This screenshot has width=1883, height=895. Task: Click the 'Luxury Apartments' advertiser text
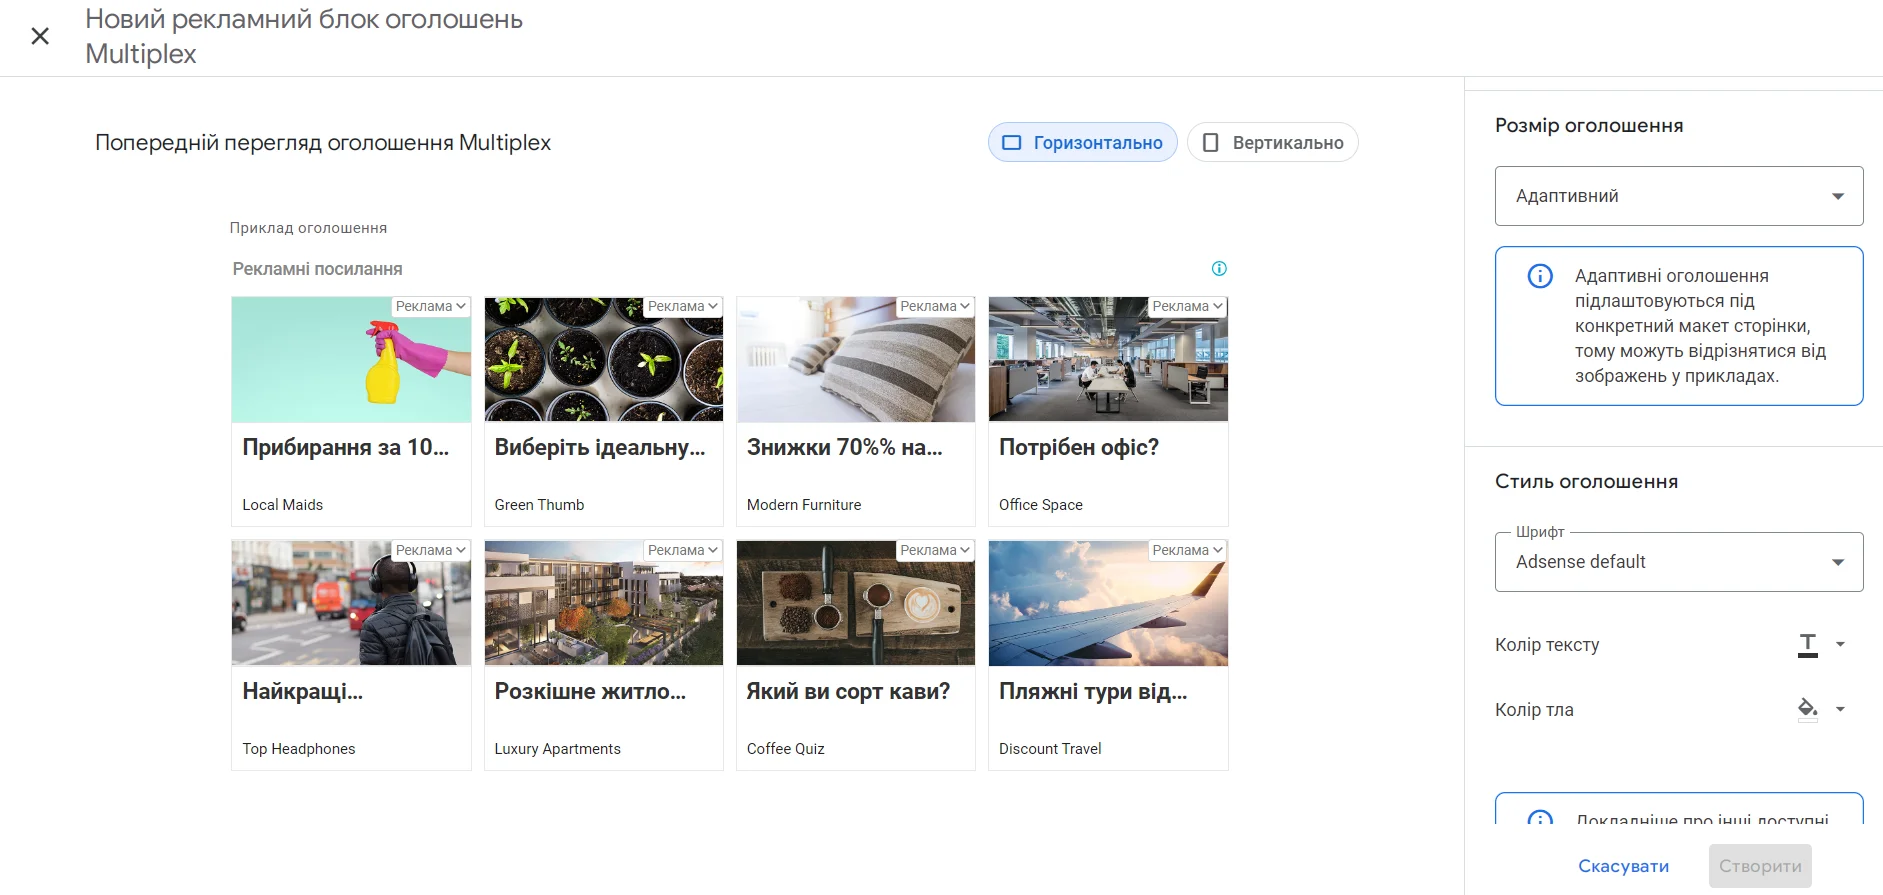click(x=557, y=749)
